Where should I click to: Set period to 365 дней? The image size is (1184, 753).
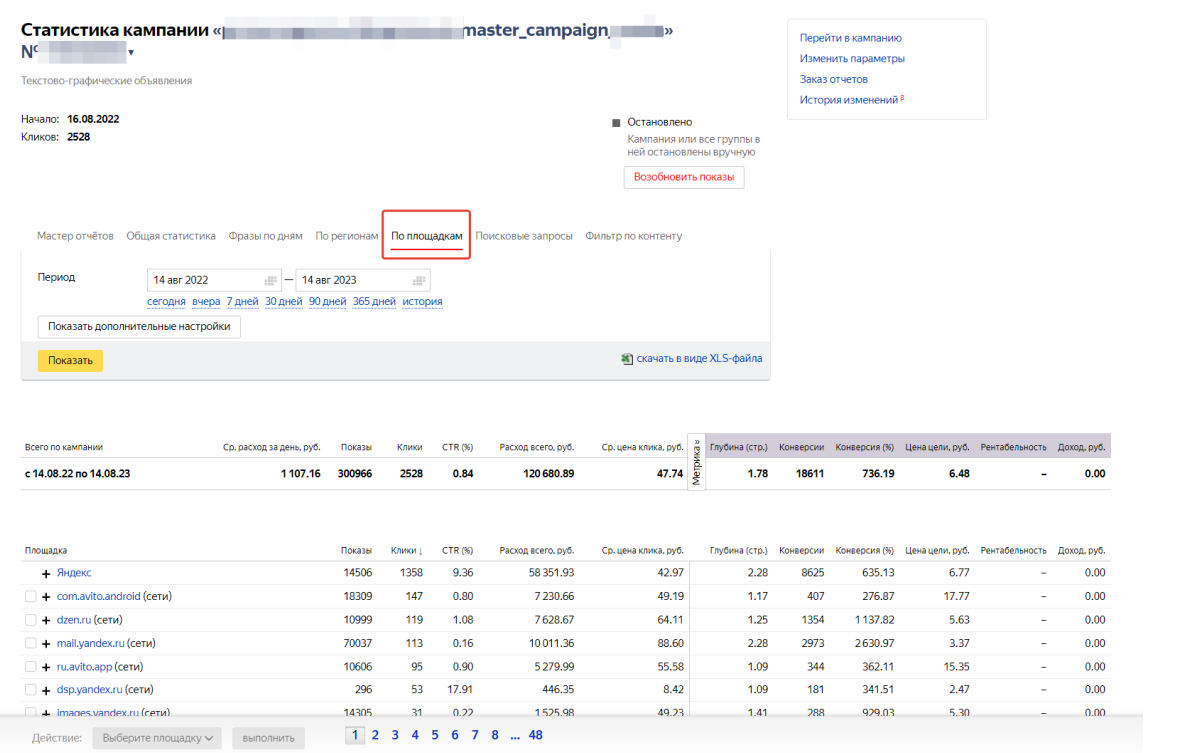pos(374,301)
